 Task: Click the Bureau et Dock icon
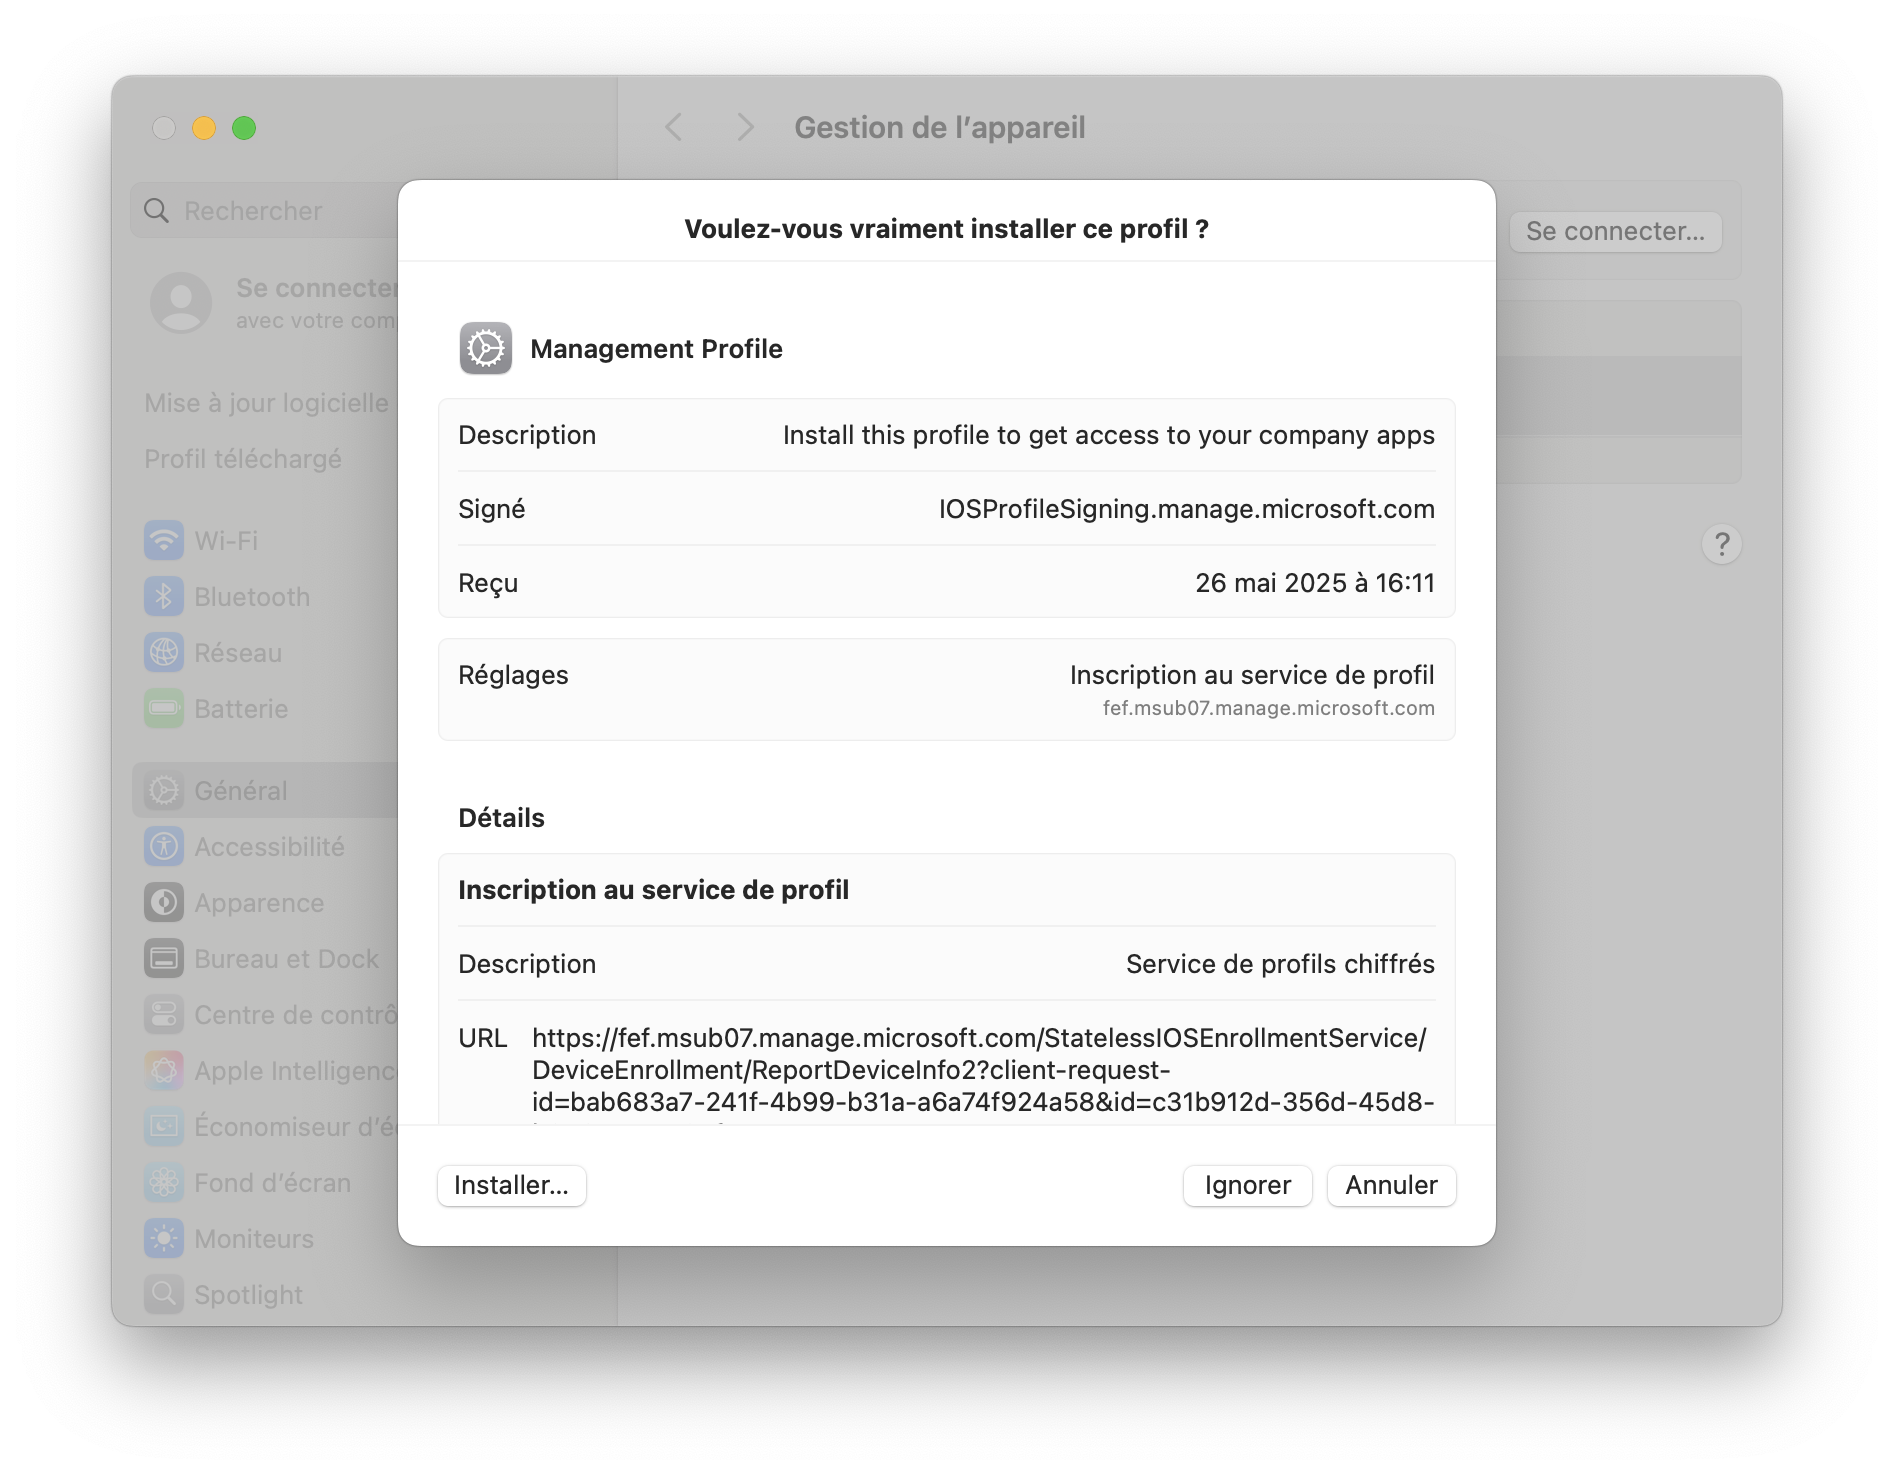[x=164, y=959]
